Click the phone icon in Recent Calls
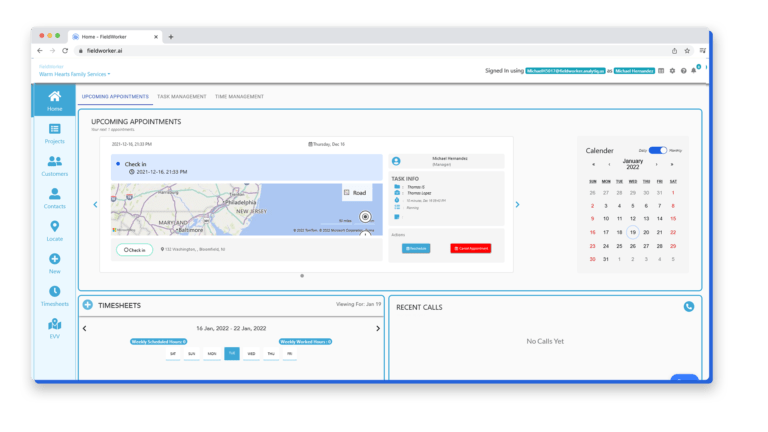Screen dimensions: 768x432 pyautogui.click(x=688, y=307)
